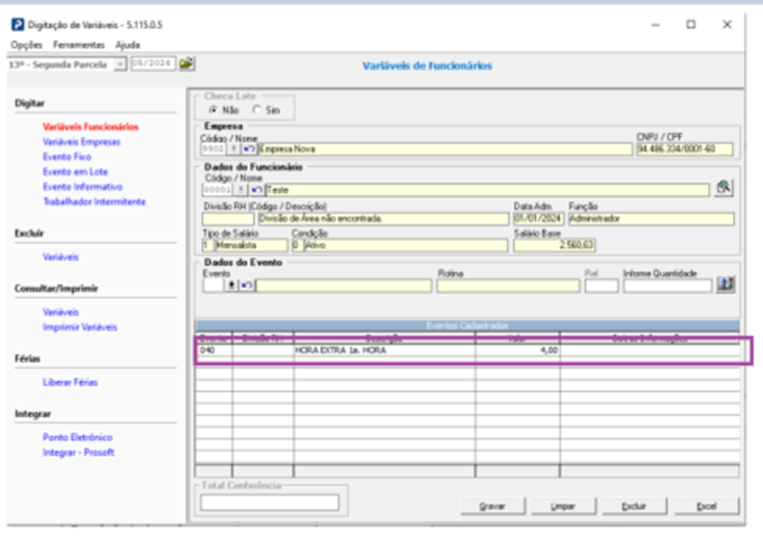Click the Salário Base field
This screenshot has width=763, height=539.
pyautogui.click(x=554, y=245)
